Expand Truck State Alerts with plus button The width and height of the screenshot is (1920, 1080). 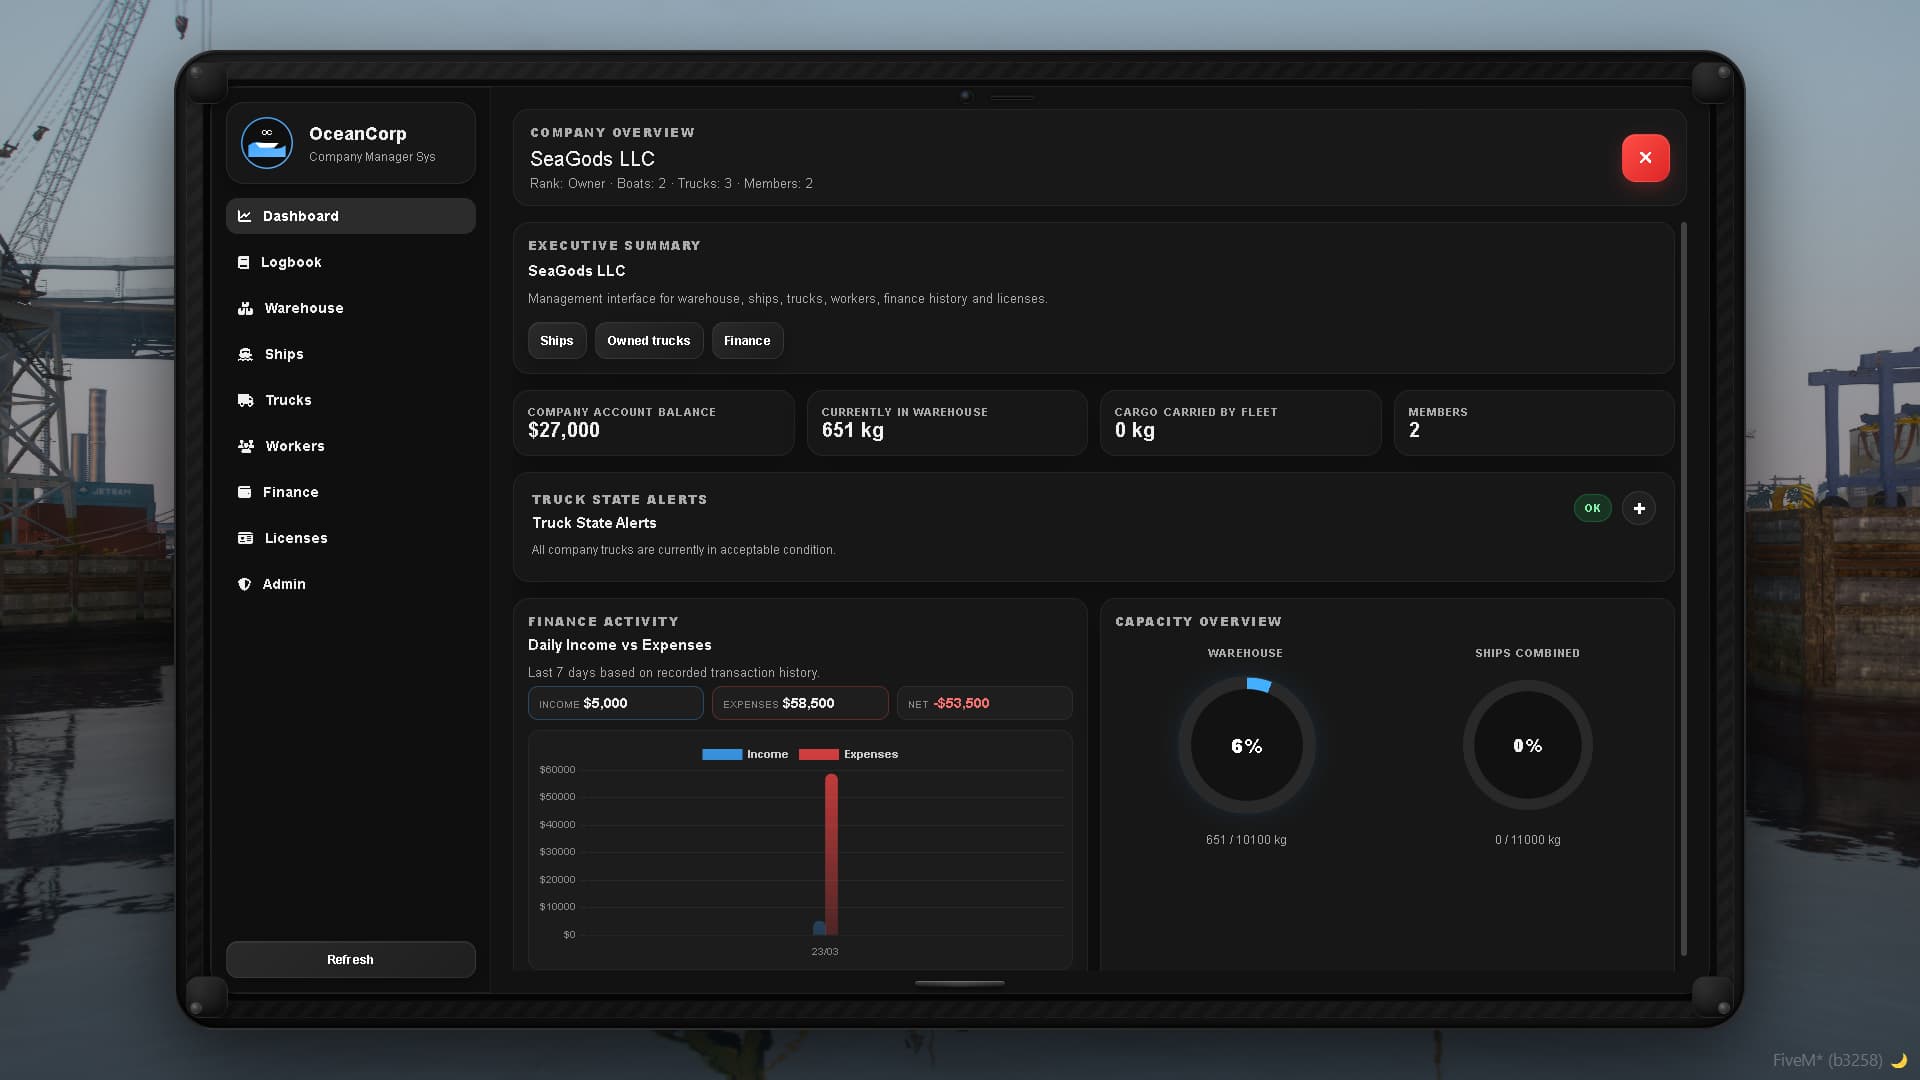click(1638, 508)
